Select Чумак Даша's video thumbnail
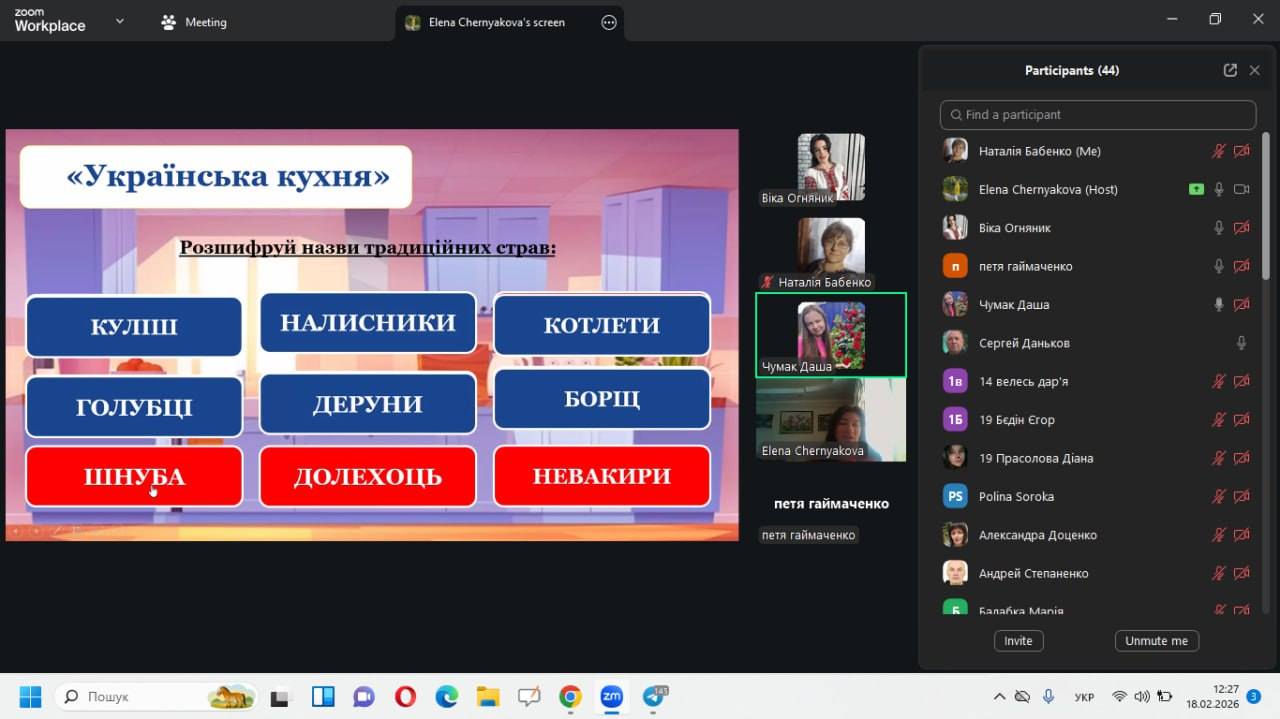 [x=830, y=335]
